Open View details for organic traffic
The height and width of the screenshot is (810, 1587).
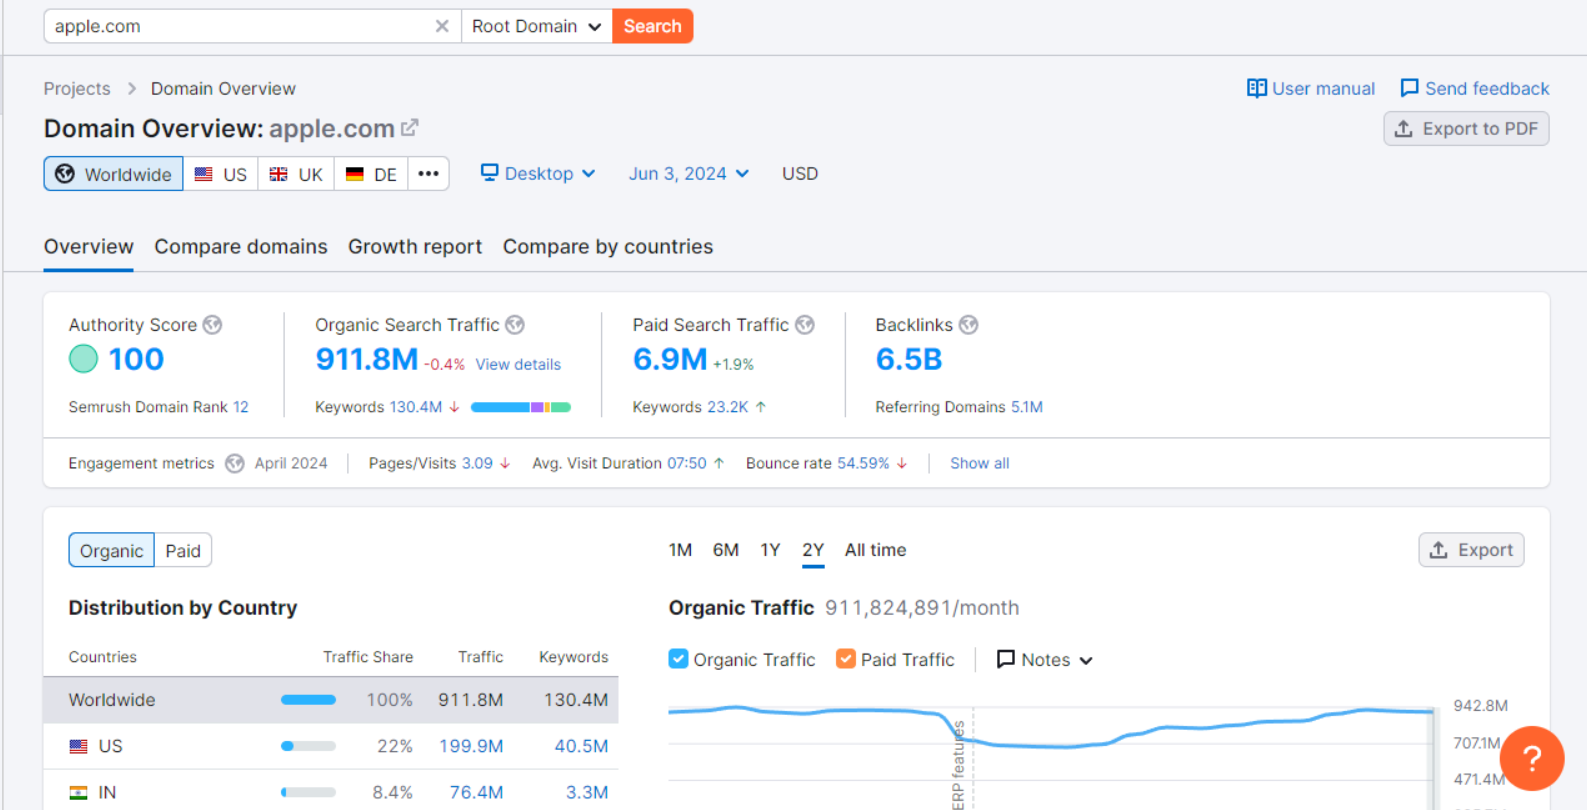click(x=518, y=365)
